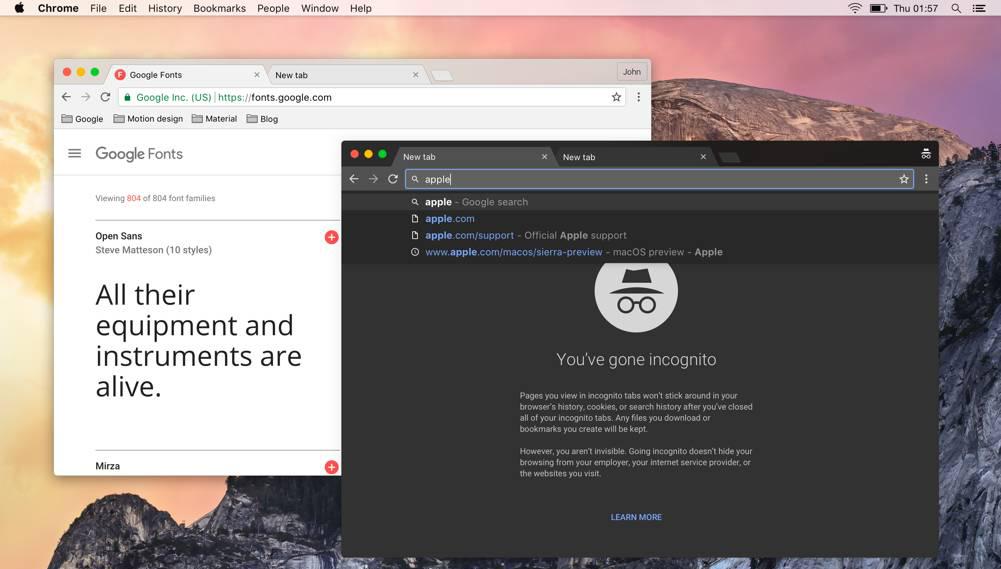Image resolution: width=1001 pixels, height=569 pixels.
Task: Go back in the incognito window
Action: (354, 179)
